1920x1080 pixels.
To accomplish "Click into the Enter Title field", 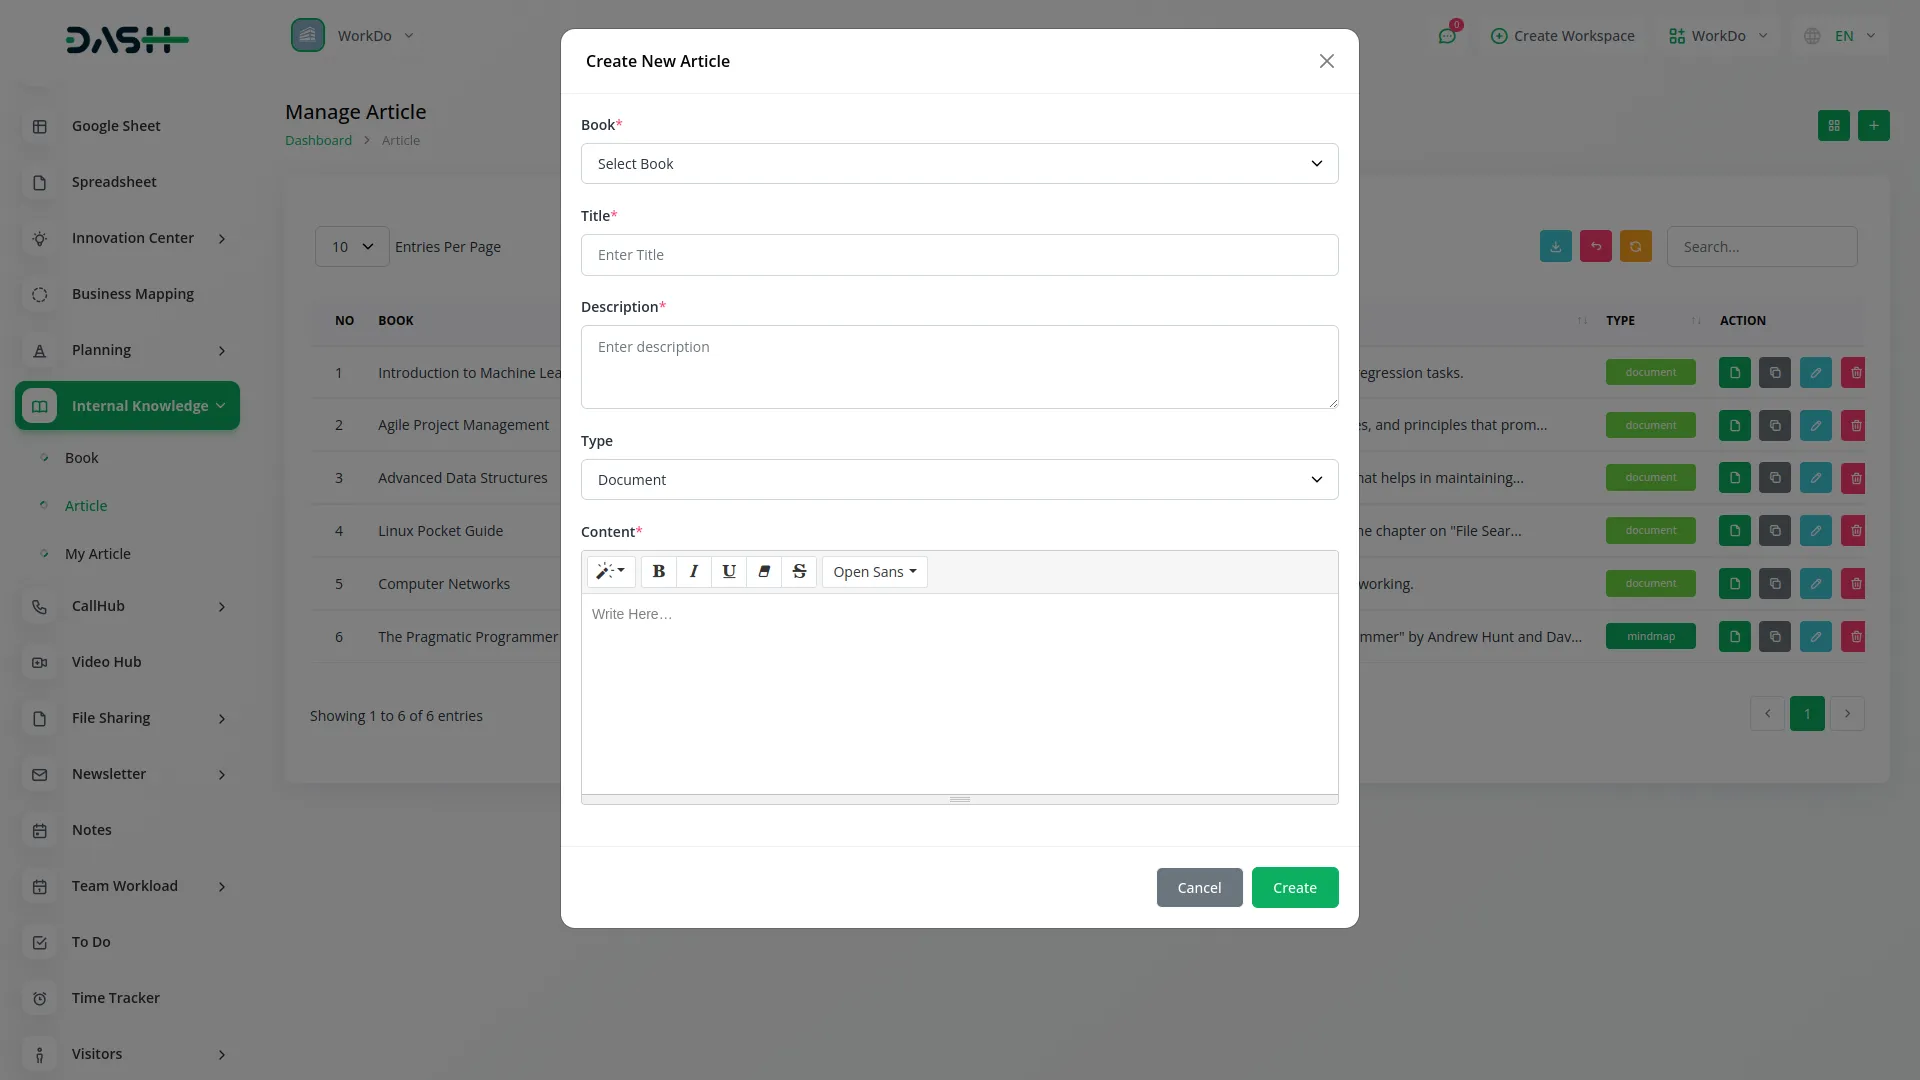I will coord(959,255).
